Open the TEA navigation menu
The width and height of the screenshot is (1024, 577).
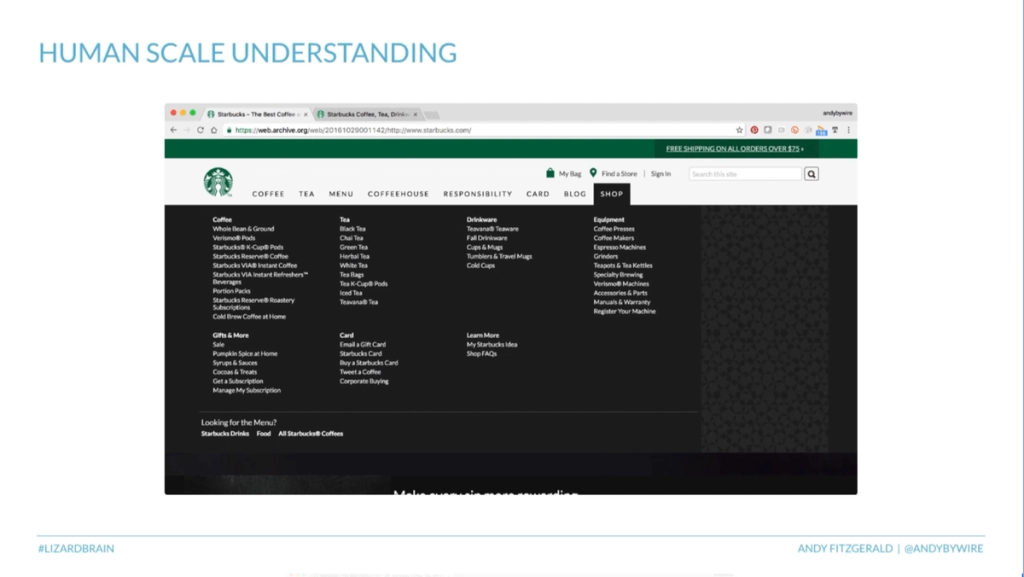pos(307,194)
